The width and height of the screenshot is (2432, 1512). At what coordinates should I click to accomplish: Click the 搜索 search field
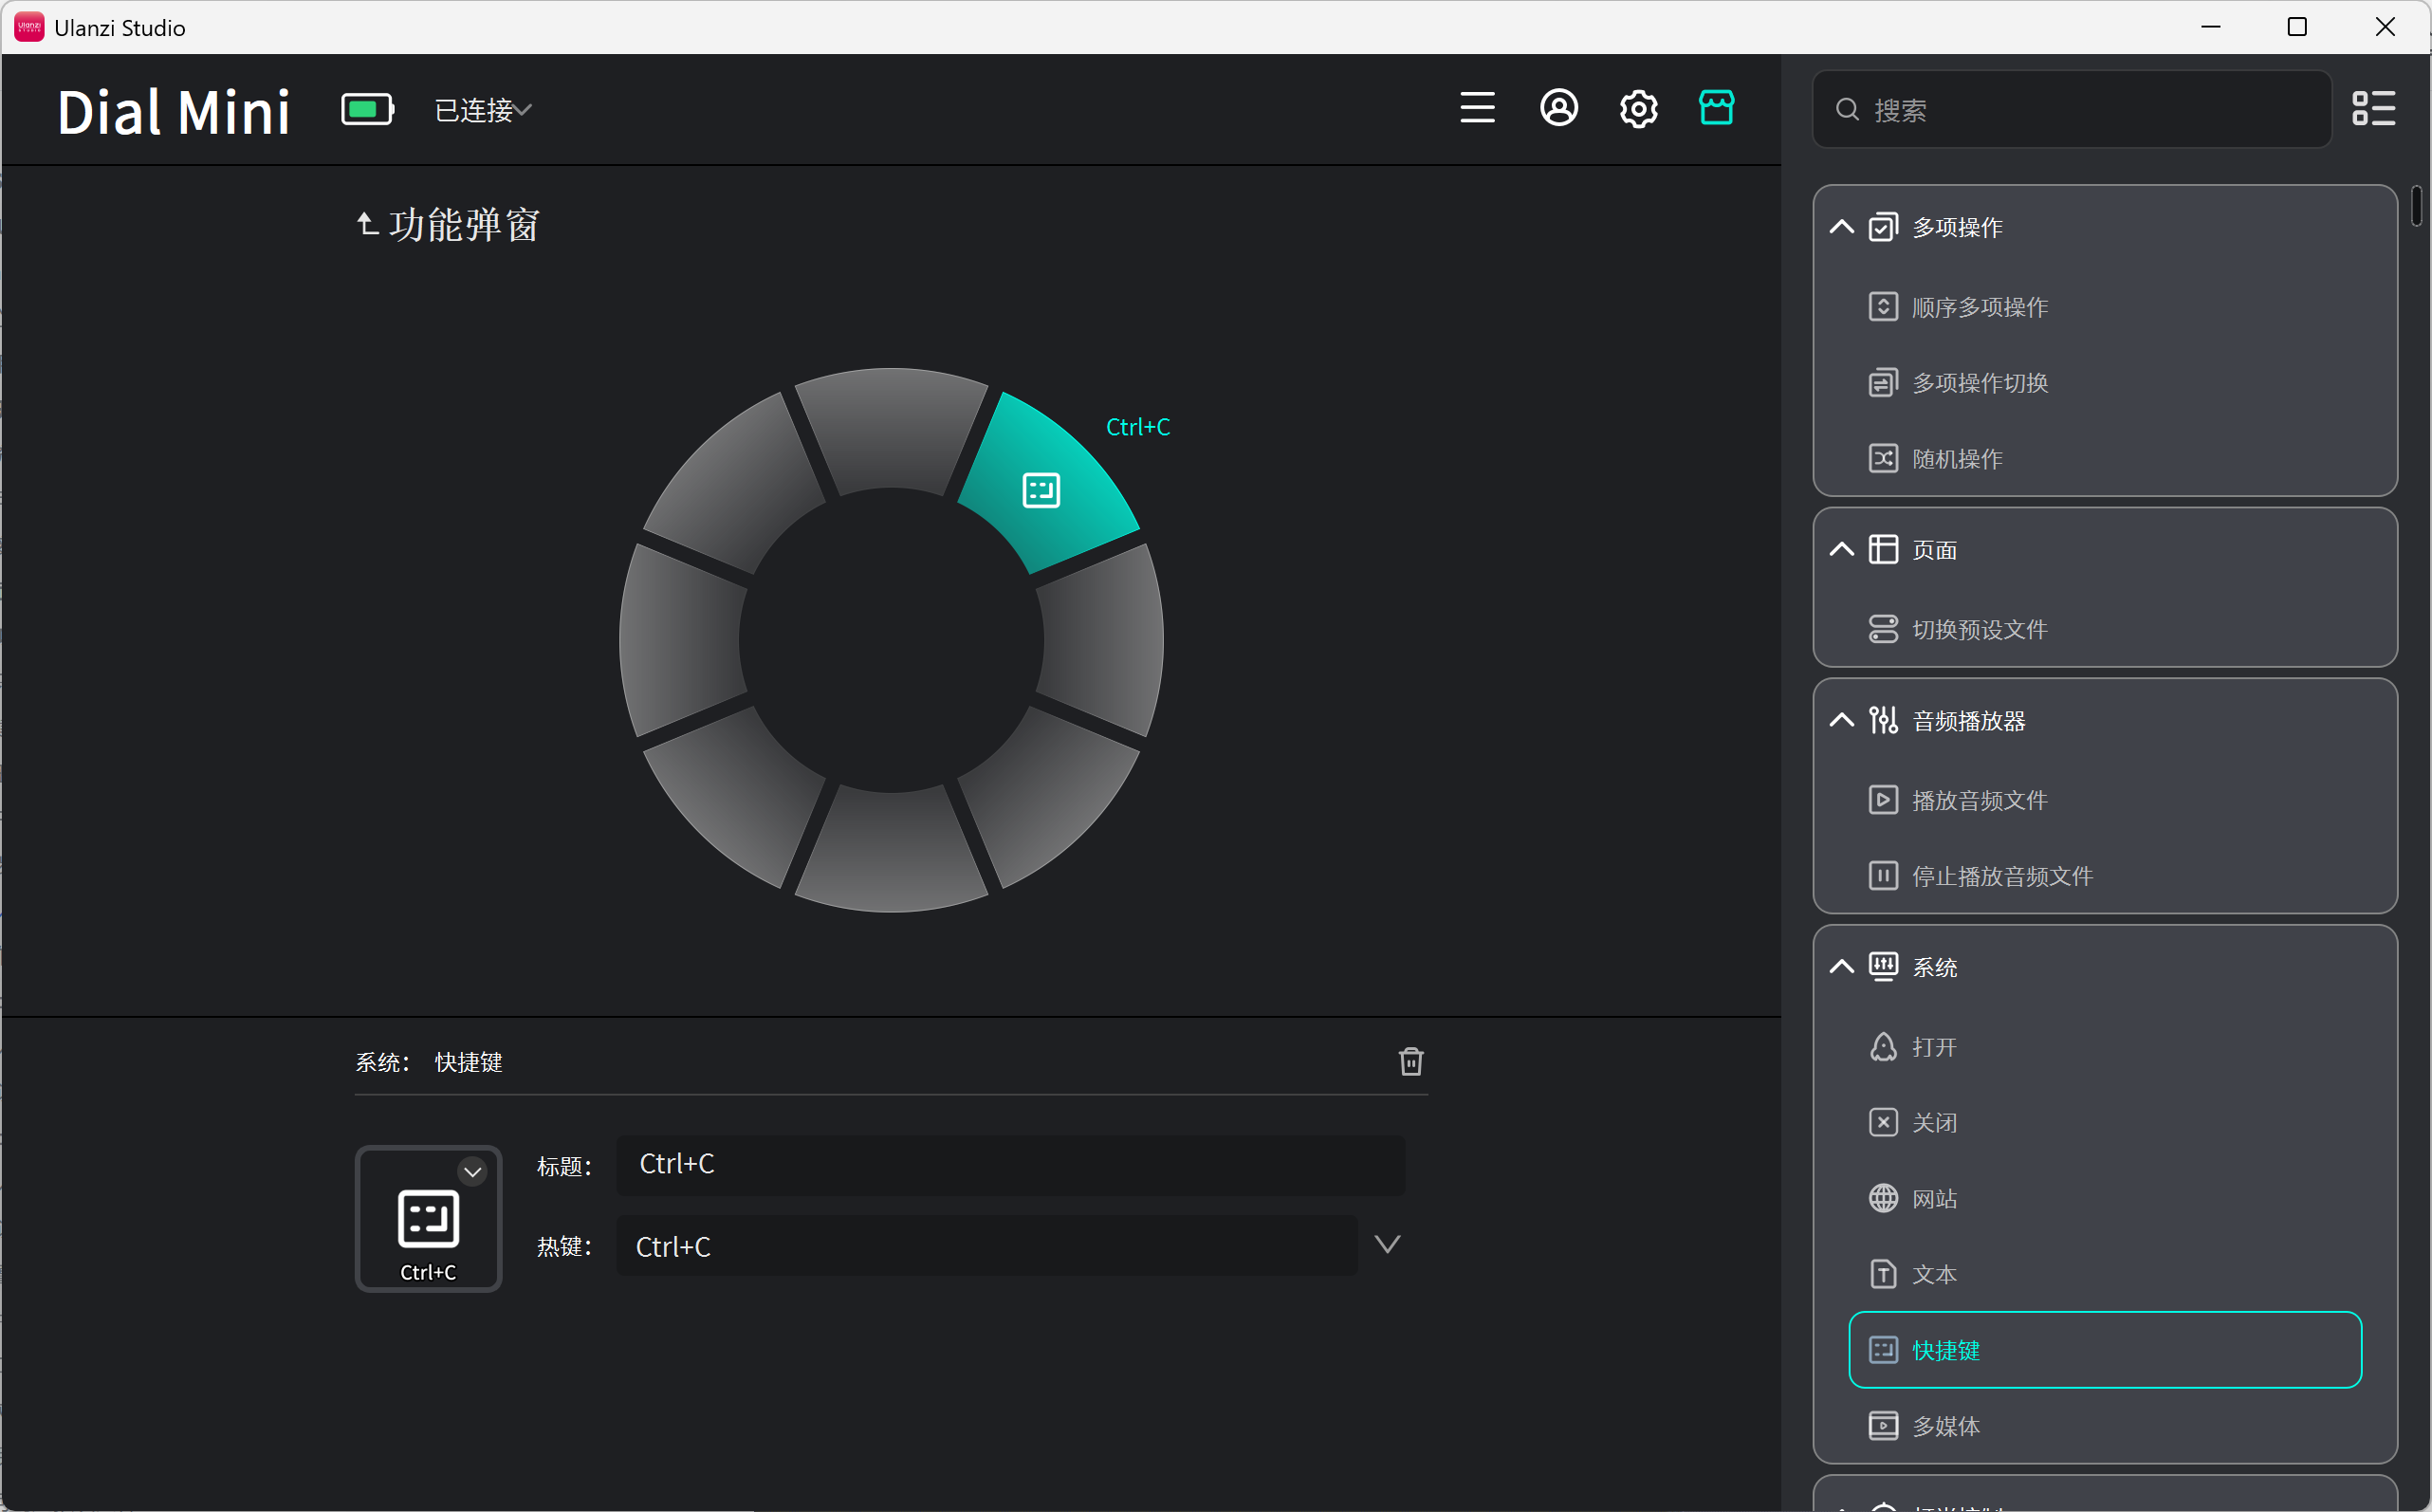tap(2072, 109)
